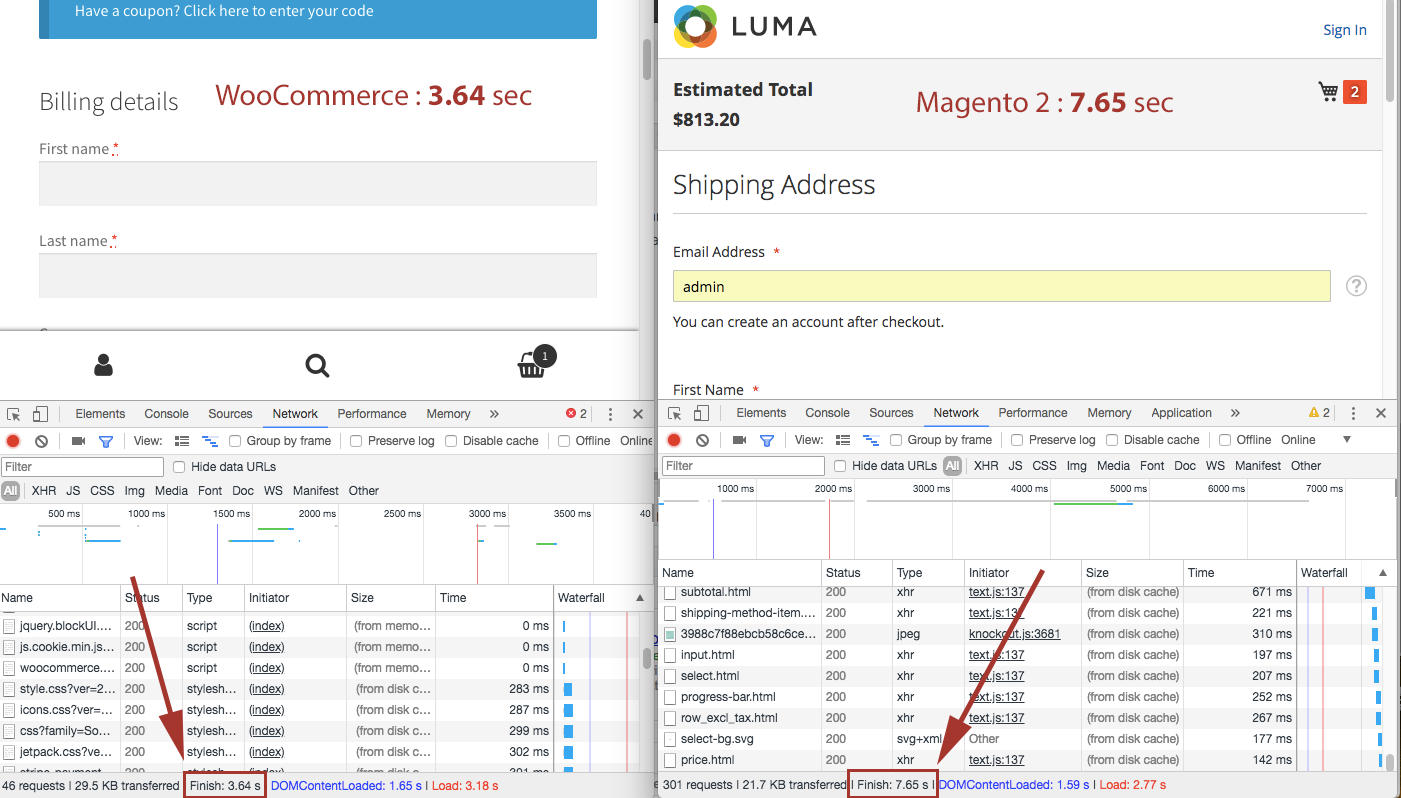Click into the Email Address field containing admin
Screen dimensions: 1401x798
(1000, 287)
